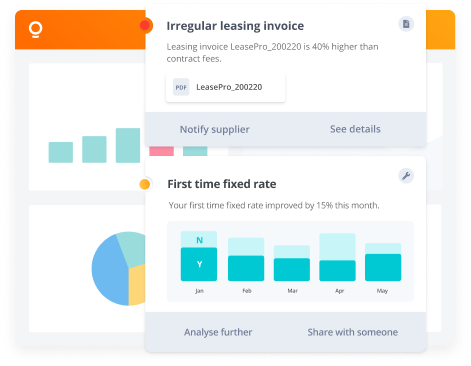Click Analyse further button
Viewport: 471px width, 366px height.
[x=218, y=332]
